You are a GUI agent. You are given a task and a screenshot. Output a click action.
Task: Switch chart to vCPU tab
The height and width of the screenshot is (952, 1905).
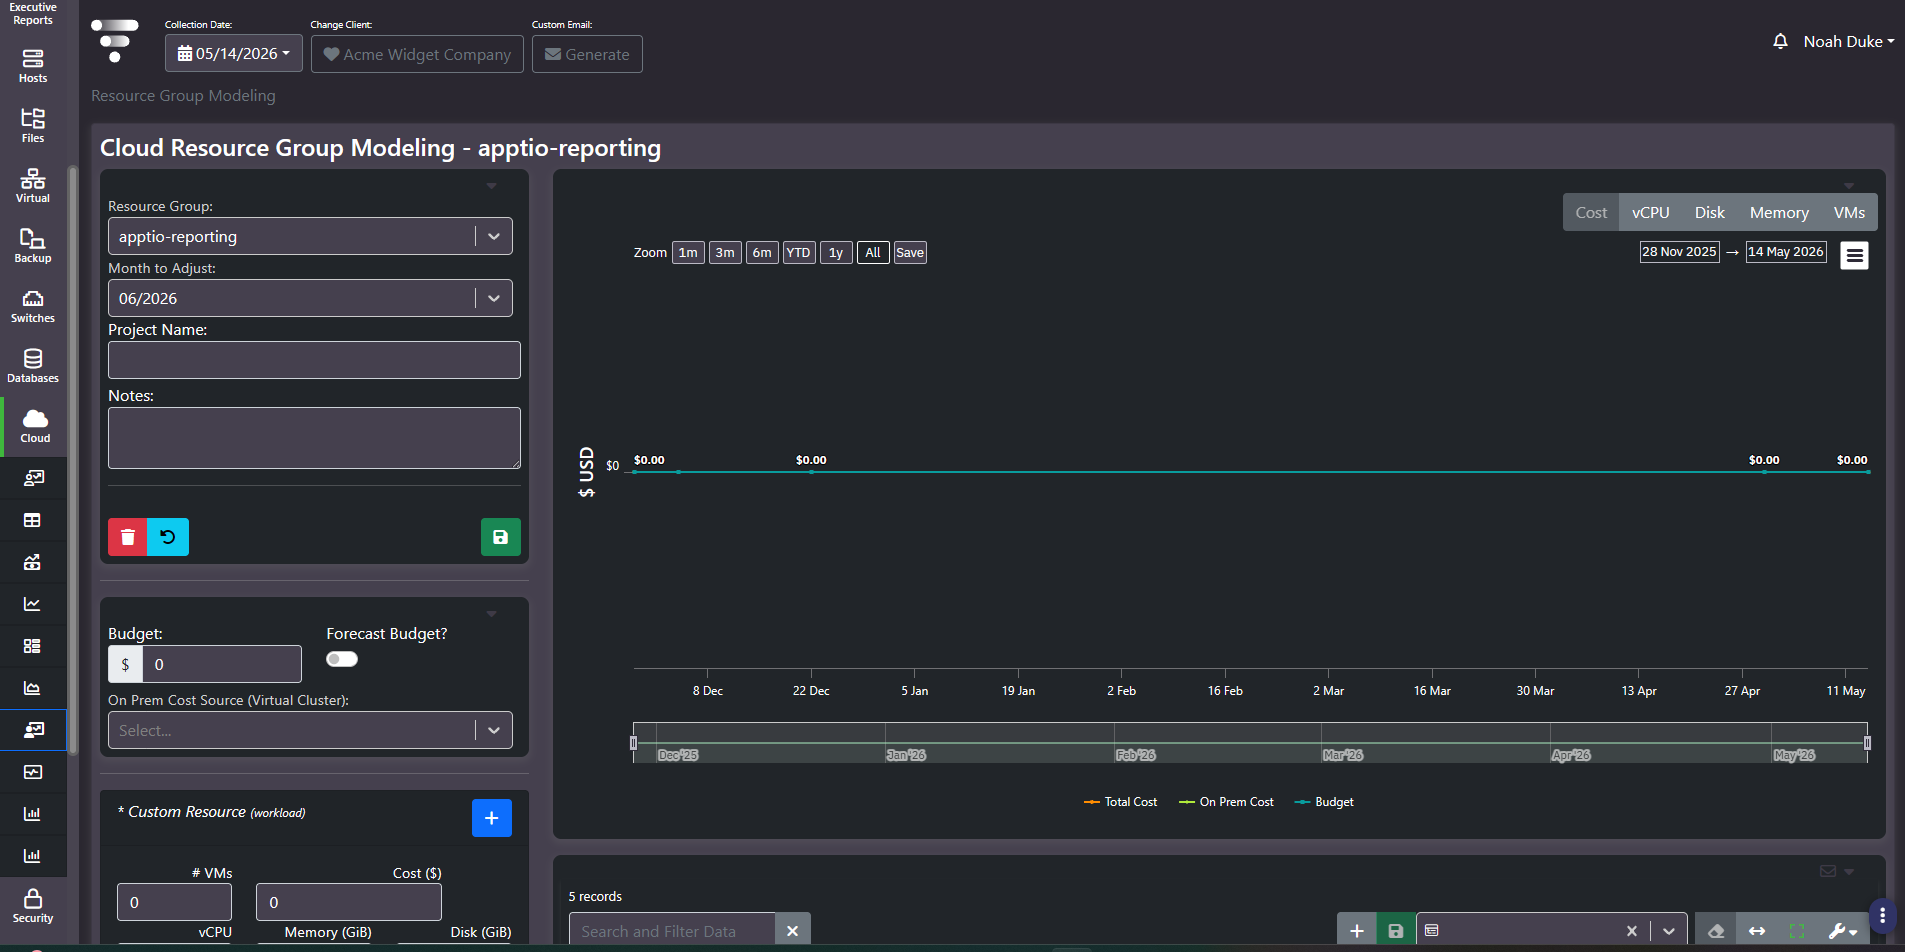(x=1651, y=213)
